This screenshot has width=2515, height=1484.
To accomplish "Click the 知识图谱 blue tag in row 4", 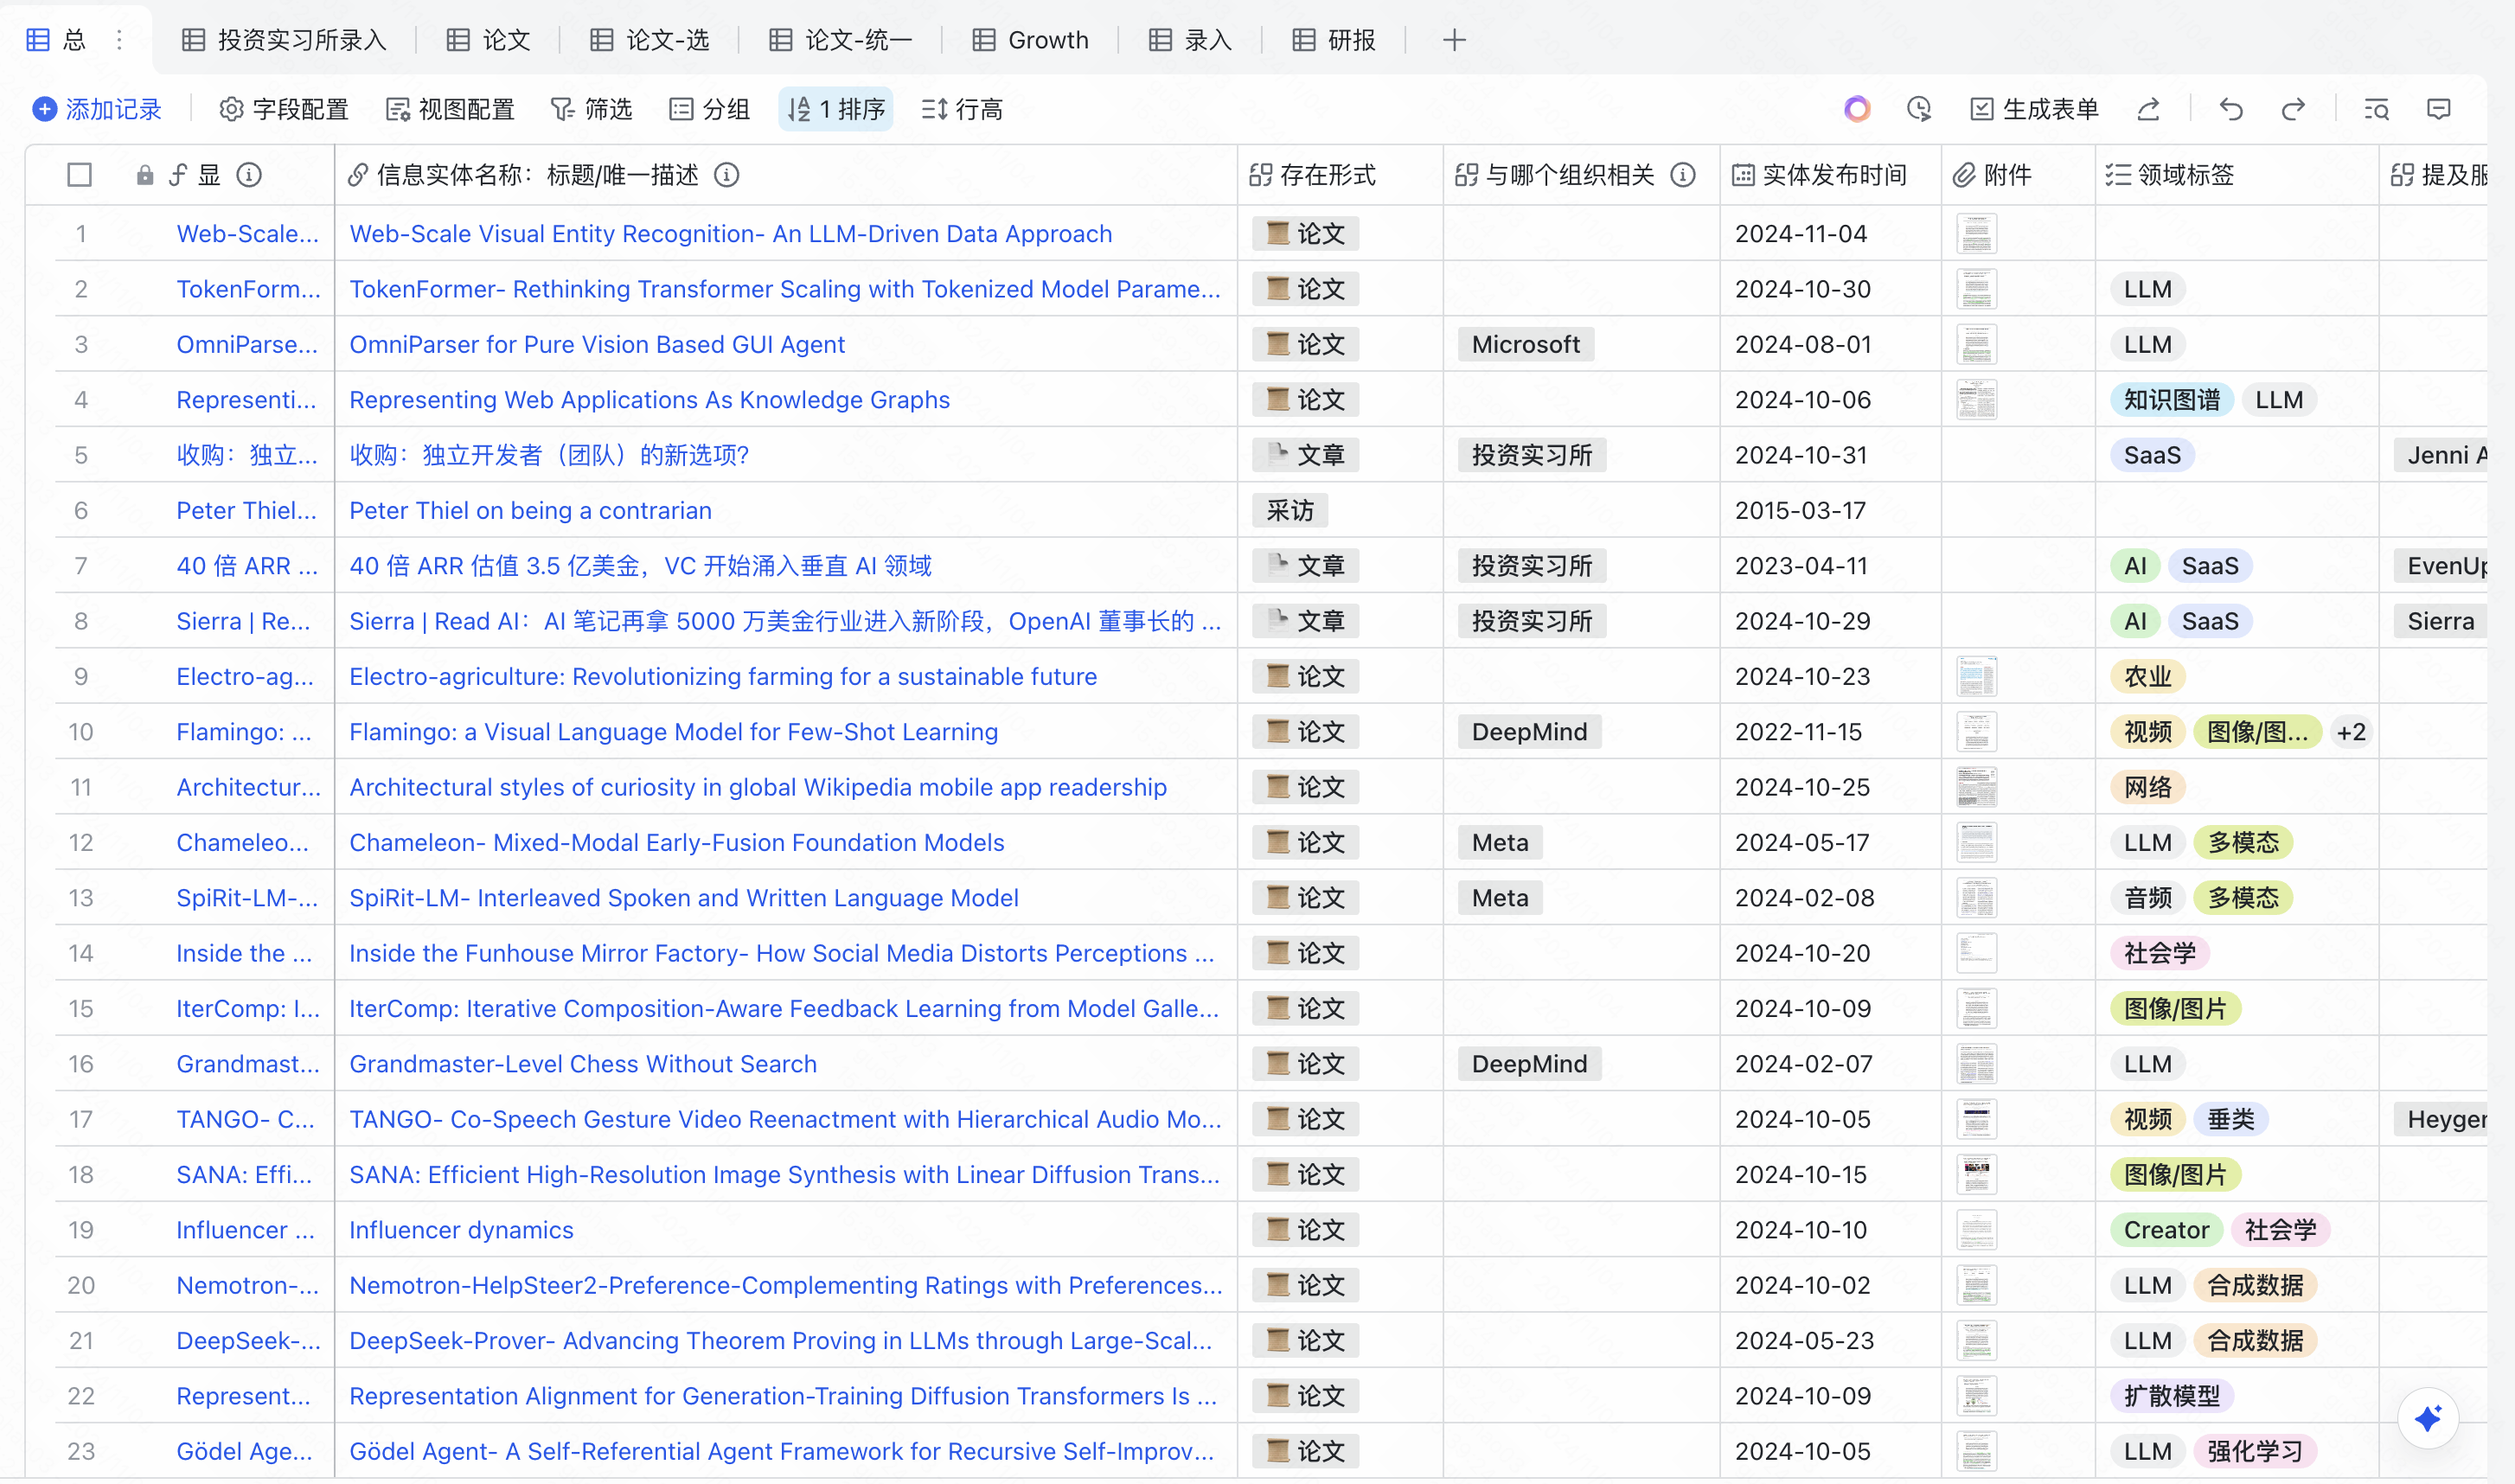I will 2170,400.
